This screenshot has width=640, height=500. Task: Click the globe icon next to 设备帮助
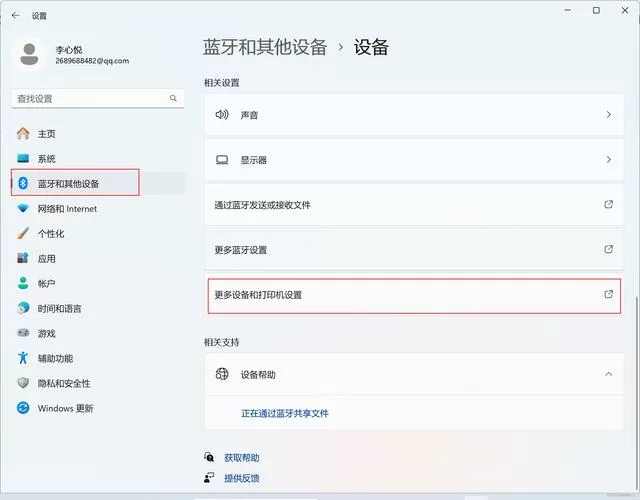(222, 374)
